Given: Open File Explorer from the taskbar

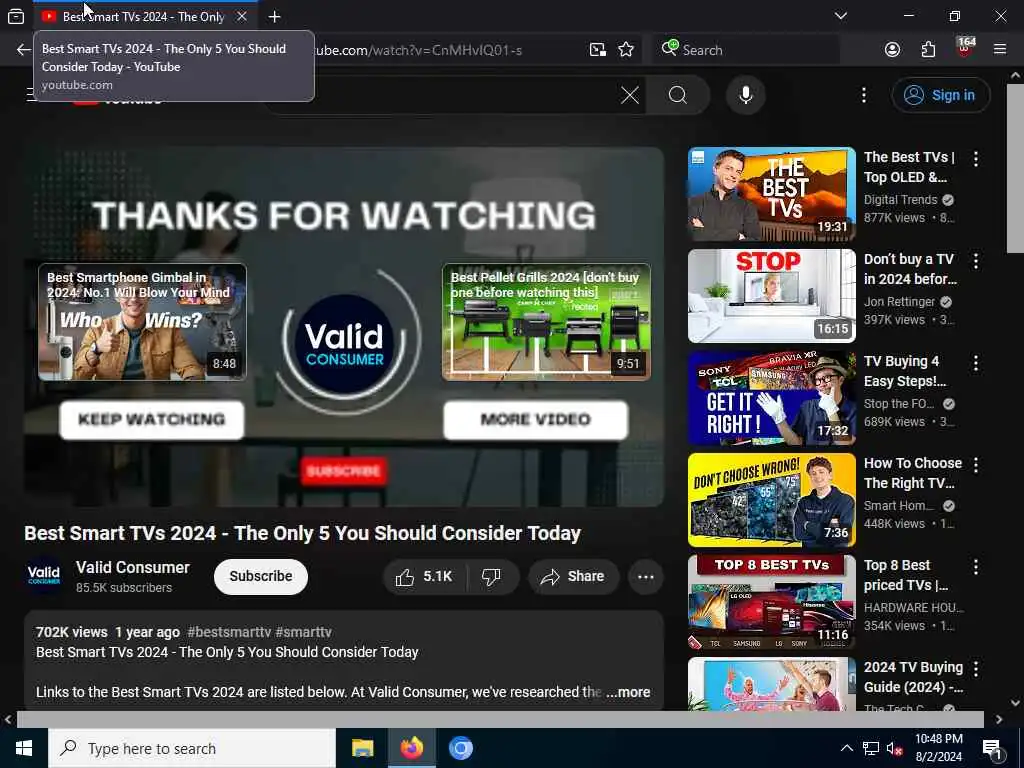Looking at the screenshot, I should tap(362, 748).
